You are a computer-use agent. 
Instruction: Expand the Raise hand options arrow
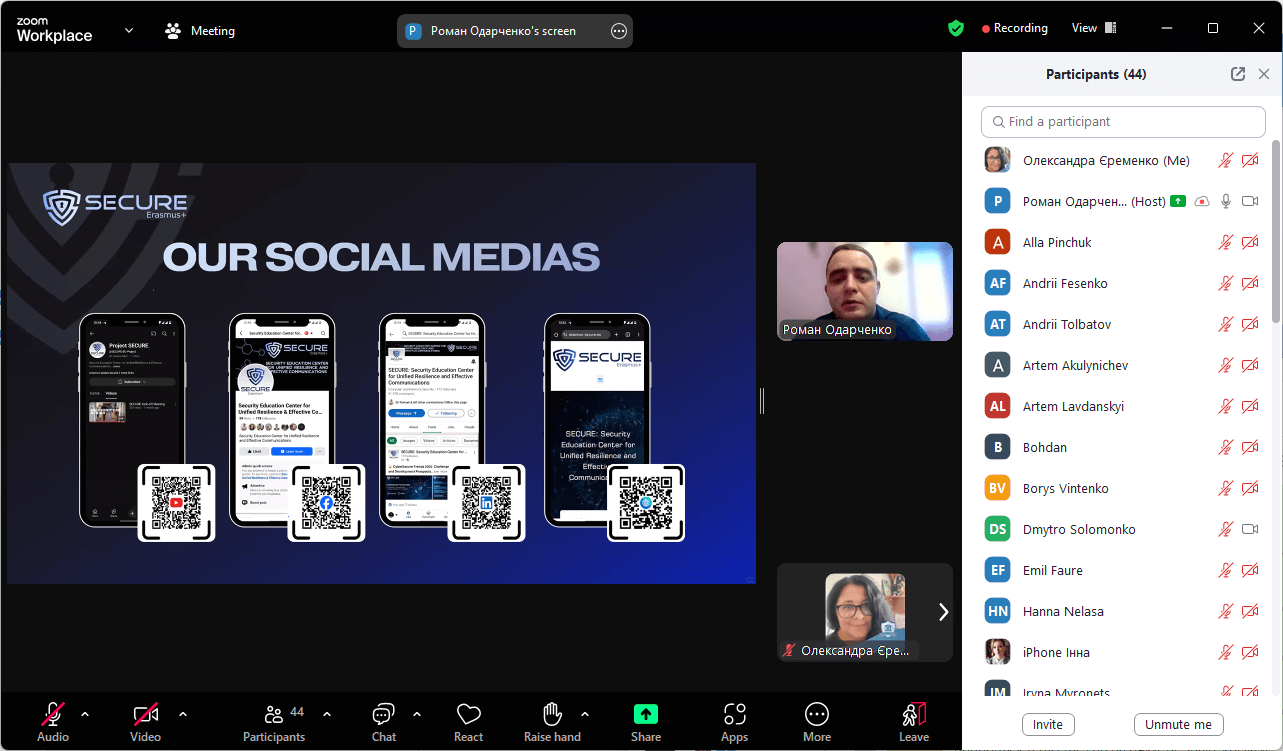585,714
